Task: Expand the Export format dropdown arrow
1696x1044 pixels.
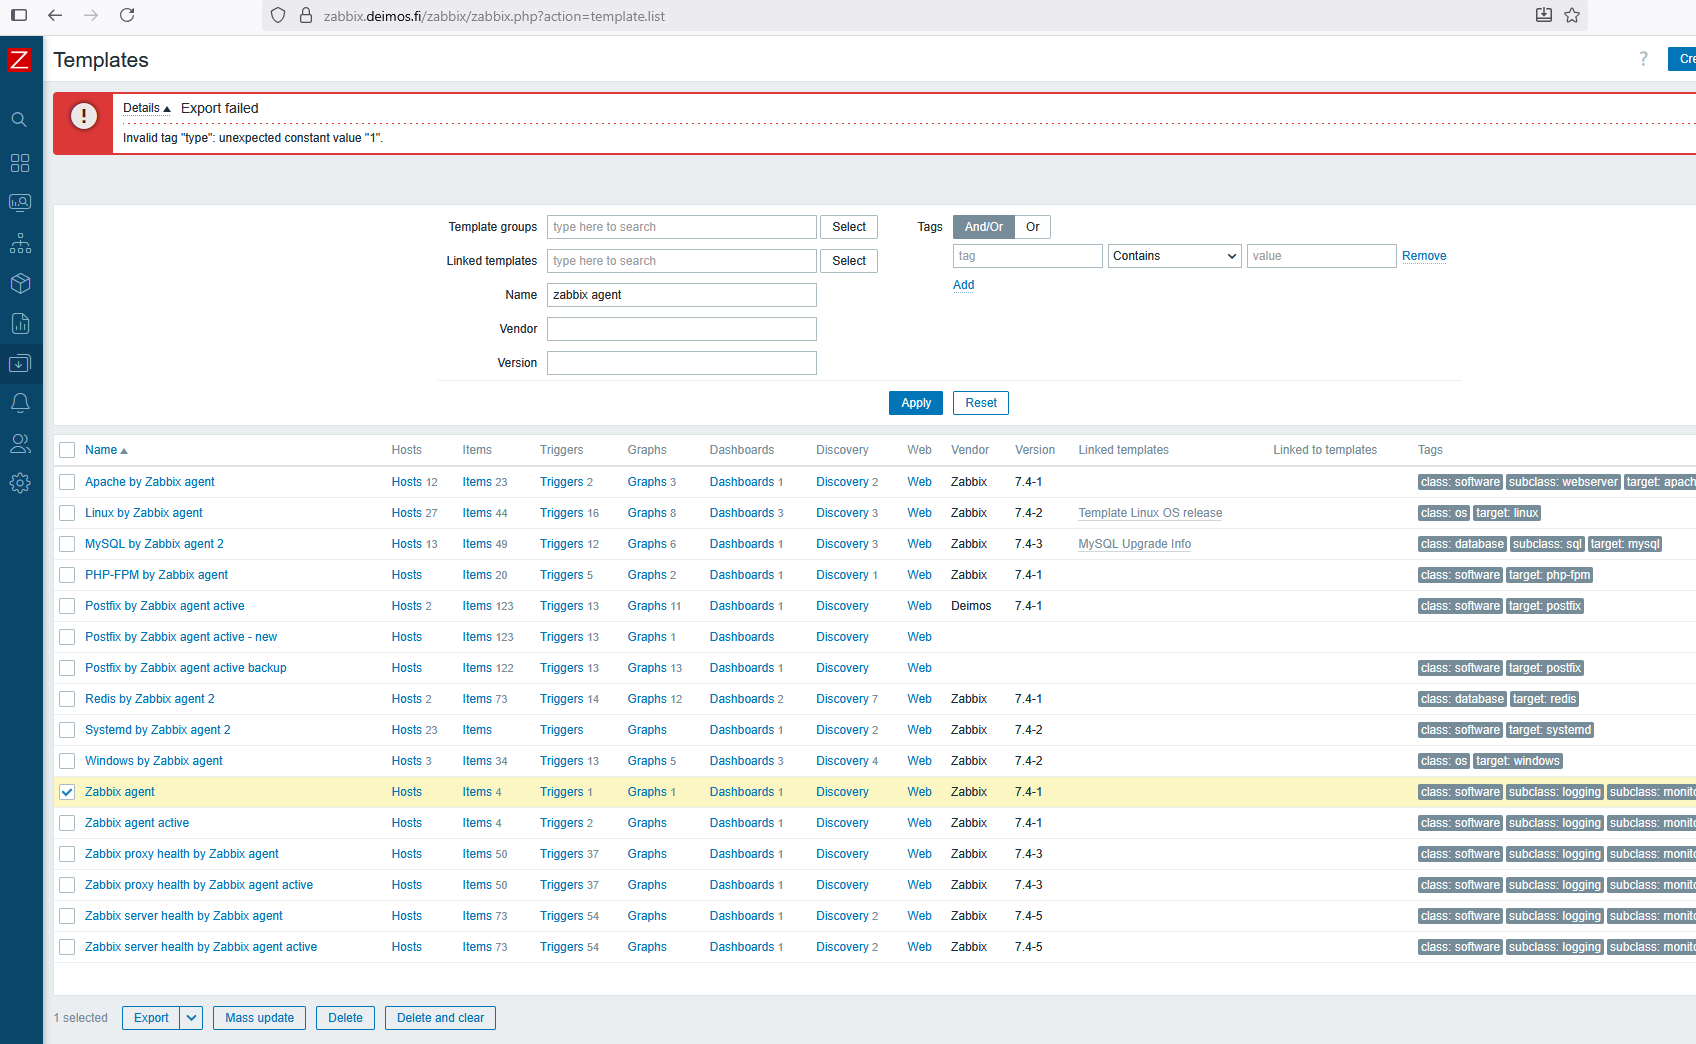Action: click(x=191, y=1018)
